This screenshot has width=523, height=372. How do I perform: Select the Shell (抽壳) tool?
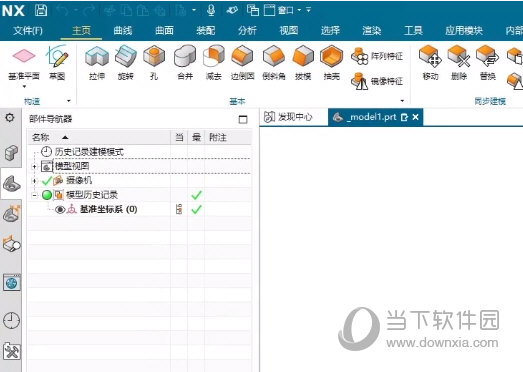point(332,62)
